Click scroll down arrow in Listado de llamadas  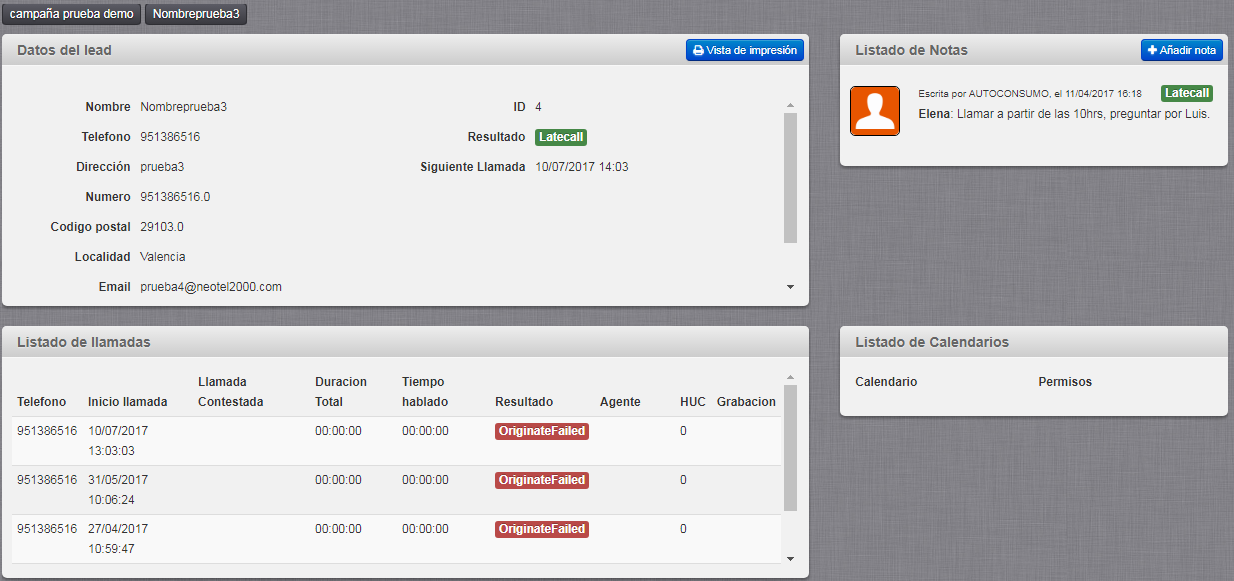point(790,558)
